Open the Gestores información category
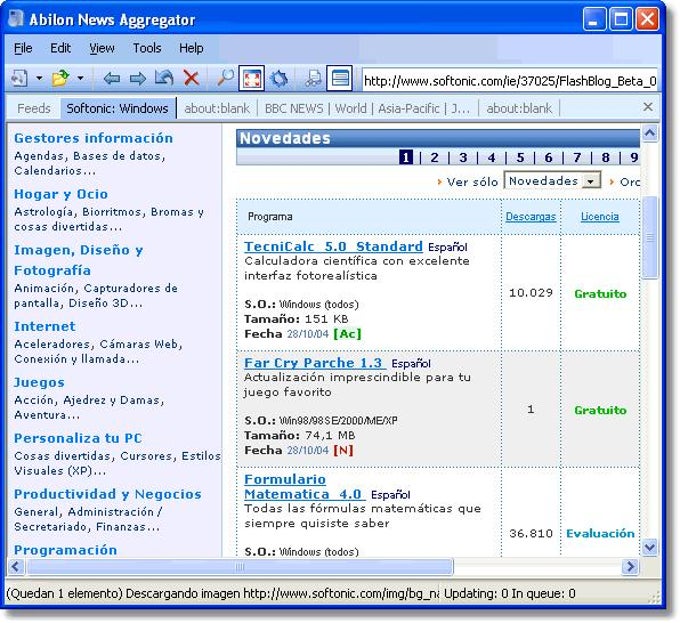 click(94, 138)
